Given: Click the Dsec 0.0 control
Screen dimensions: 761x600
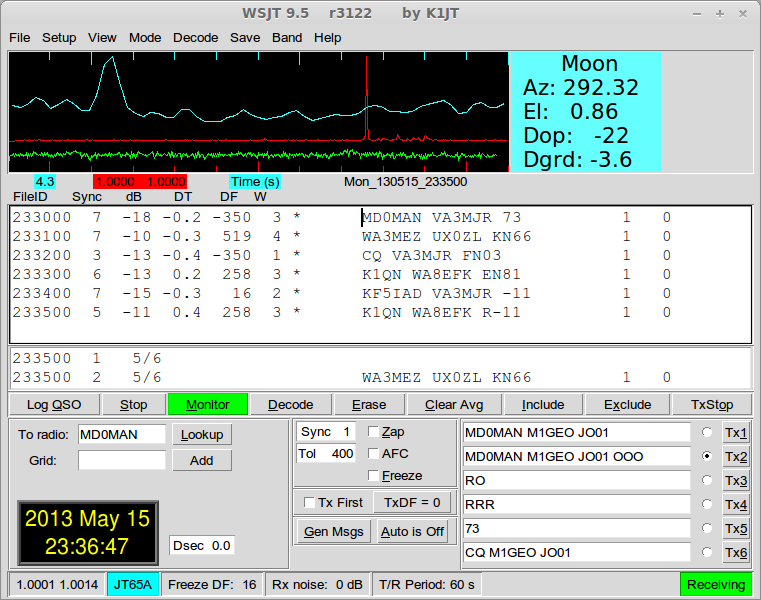Looking at the screenshot, I should (x=202, y=545).
